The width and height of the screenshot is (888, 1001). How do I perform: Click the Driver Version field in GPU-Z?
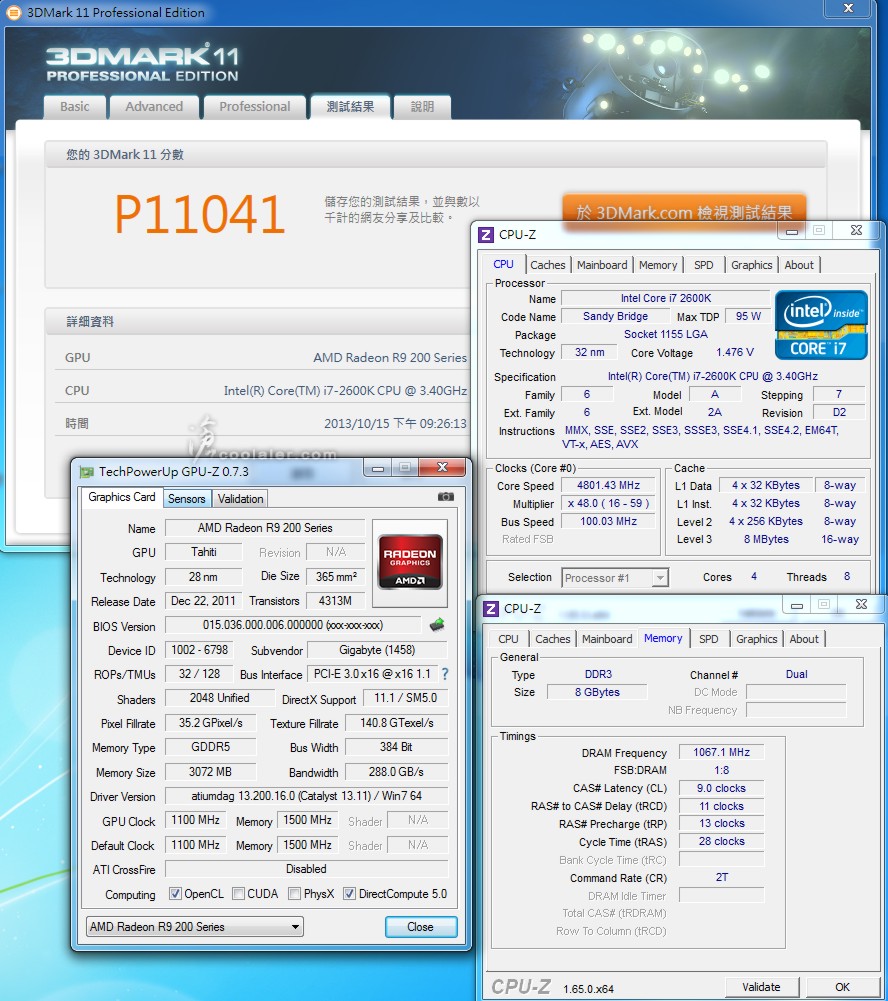(x=306, y=796)
